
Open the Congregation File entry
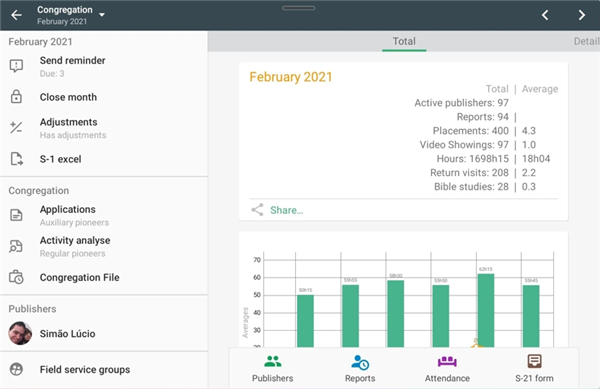[104, 277]
